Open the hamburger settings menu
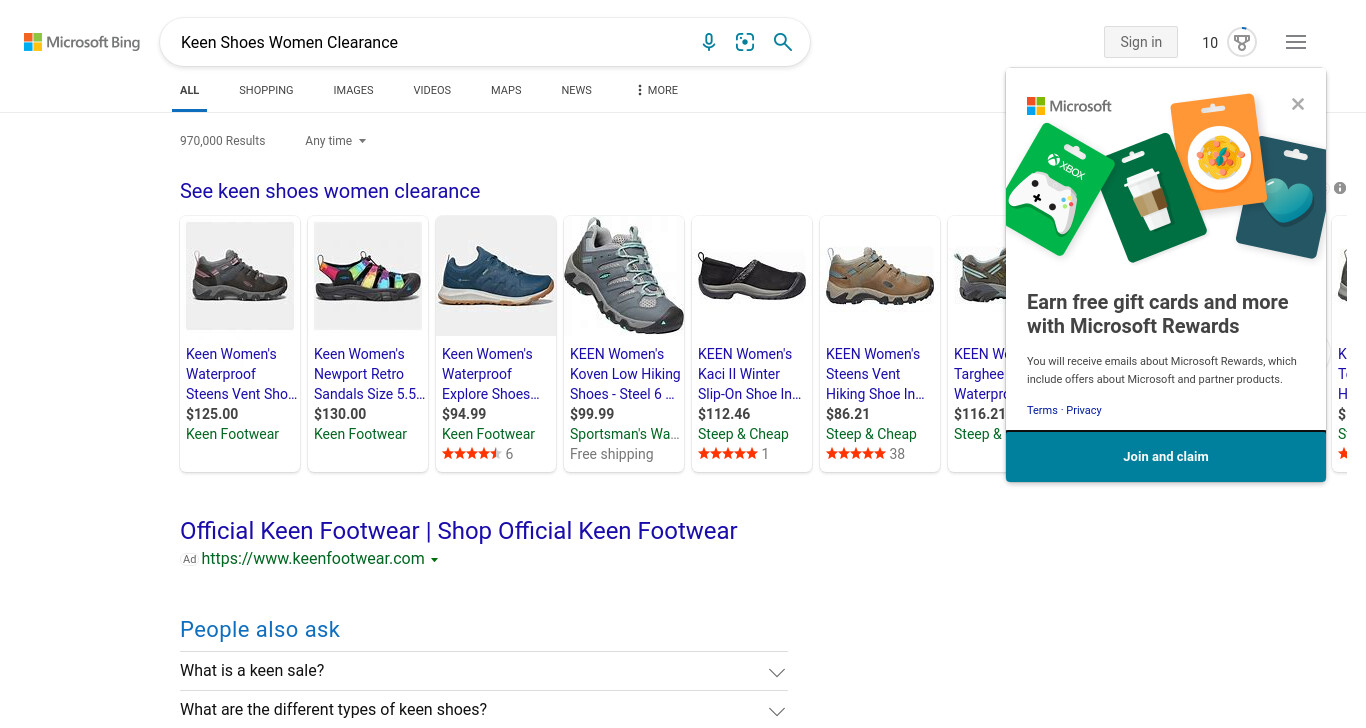Image resolution: width=1366 pixels, height=728 pixels. click(x=1296, y=42)
